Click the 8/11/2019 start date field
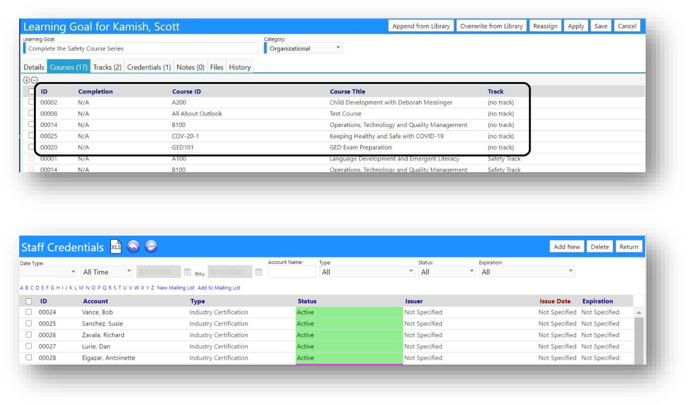687x405 pixels. click(159, 272)
